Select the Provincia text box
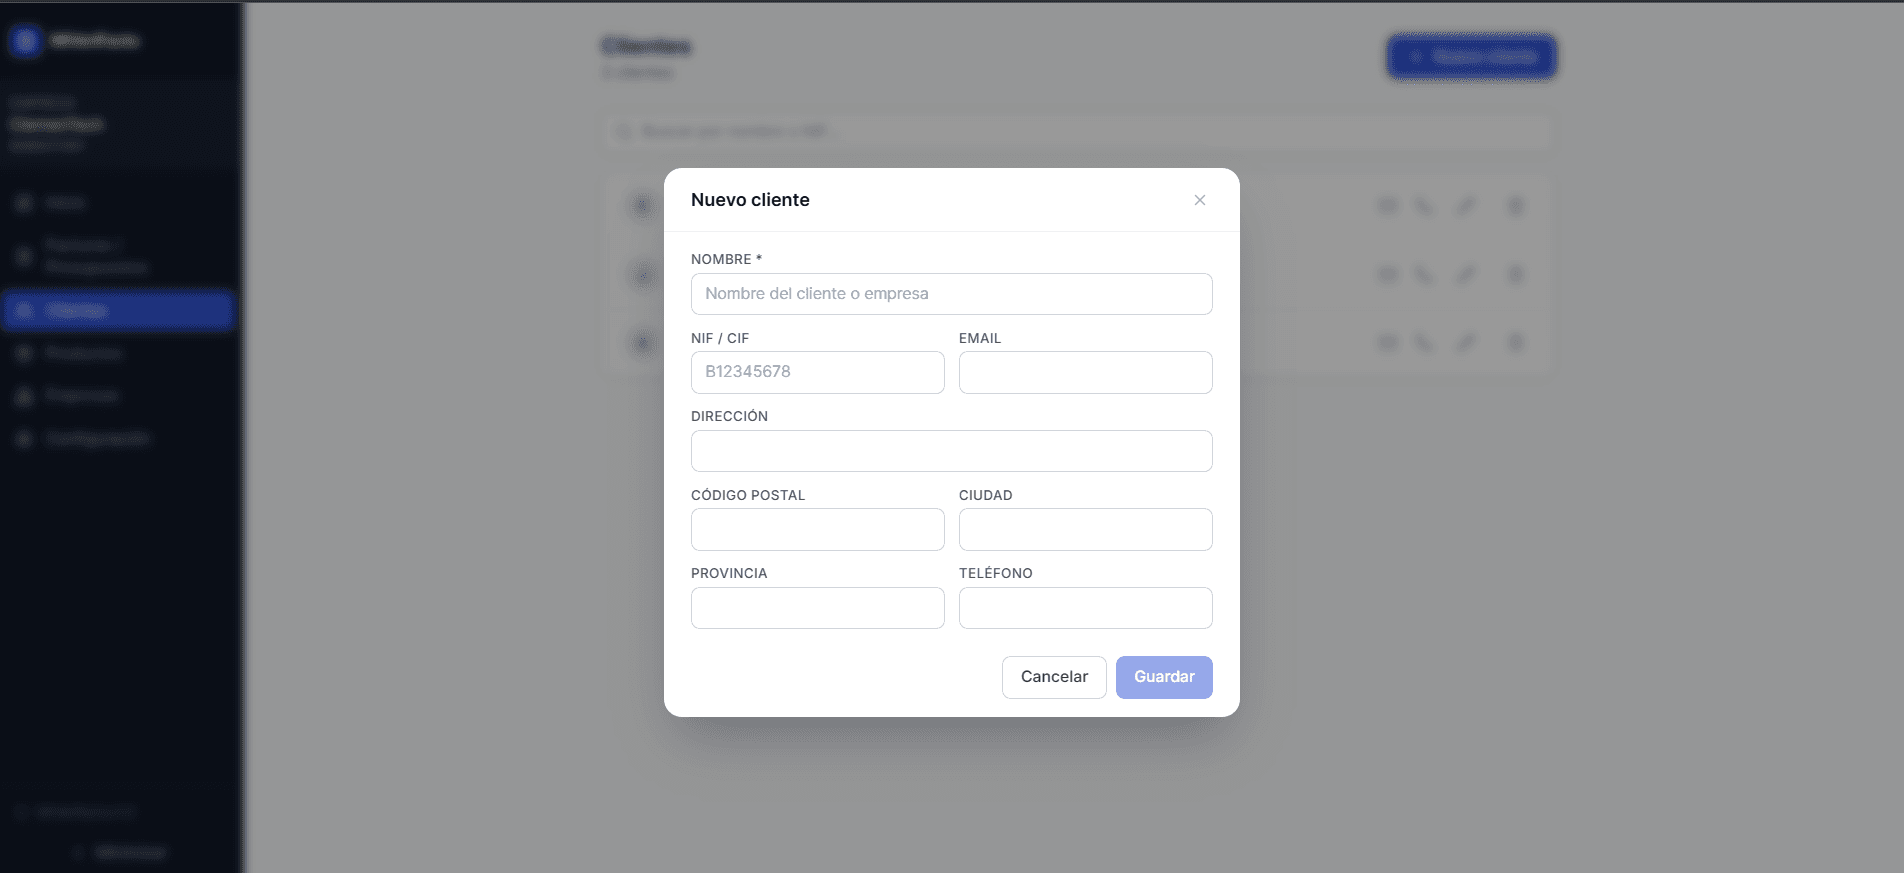 tap(818, 608)
